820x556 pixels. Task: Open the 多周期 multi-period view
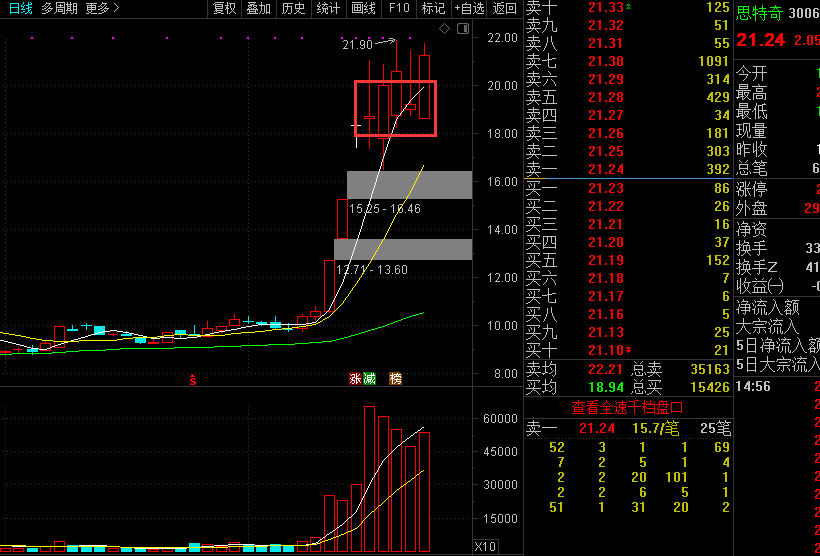pos(59,8)
